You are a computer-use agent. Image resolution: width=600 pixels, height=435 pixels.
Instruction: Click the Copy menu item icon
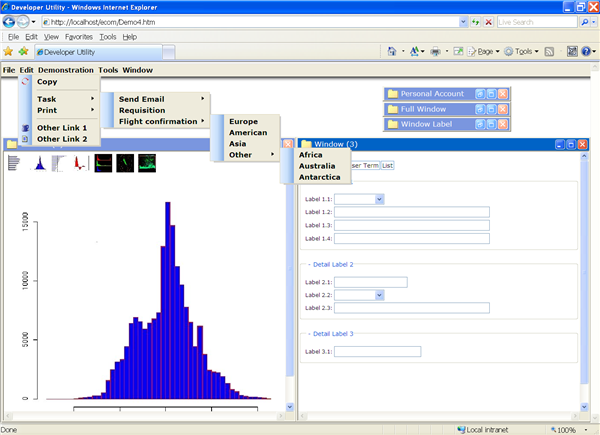25,81
